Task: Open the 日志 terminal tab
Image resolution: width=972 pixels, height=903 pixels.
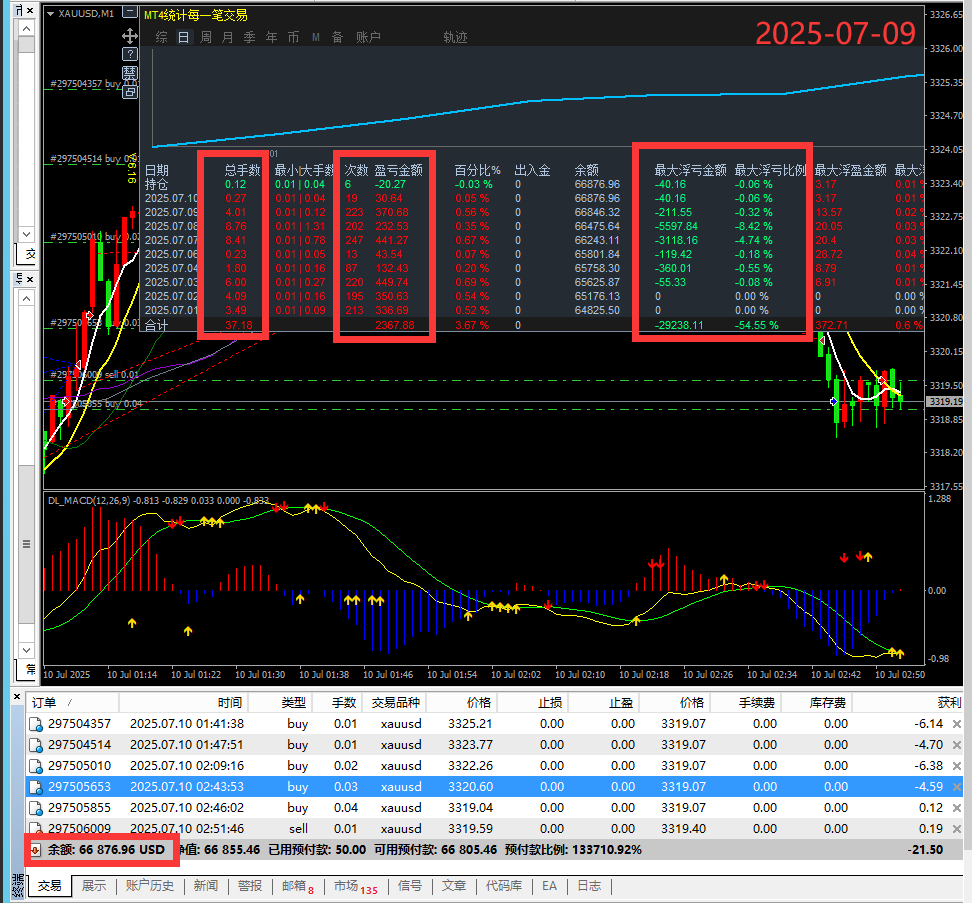Action: (x=589, y=886)
